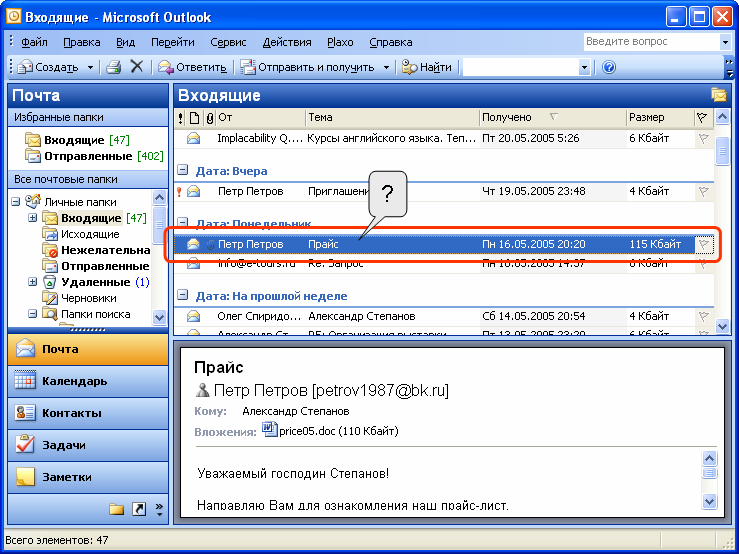
Task: Collapse the Папки поиска node
Action: (32, 314)
